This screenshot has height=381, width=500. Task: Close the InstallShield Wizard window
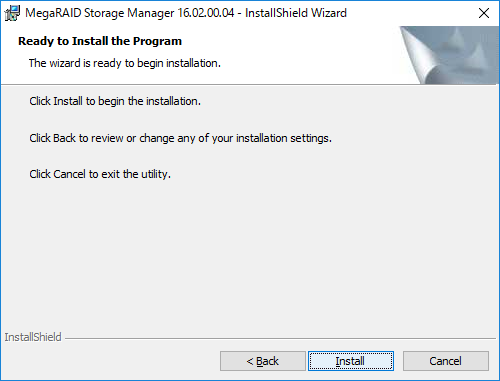pyautogui.click(x=484, y=13)
